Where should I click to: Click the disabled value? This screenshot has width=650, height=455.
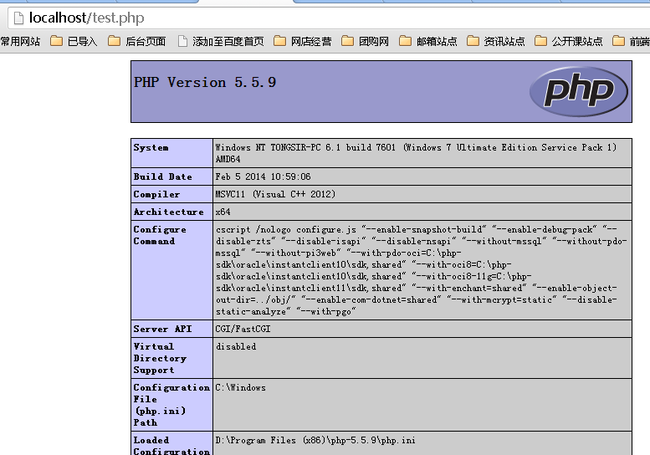click(236, 346)
